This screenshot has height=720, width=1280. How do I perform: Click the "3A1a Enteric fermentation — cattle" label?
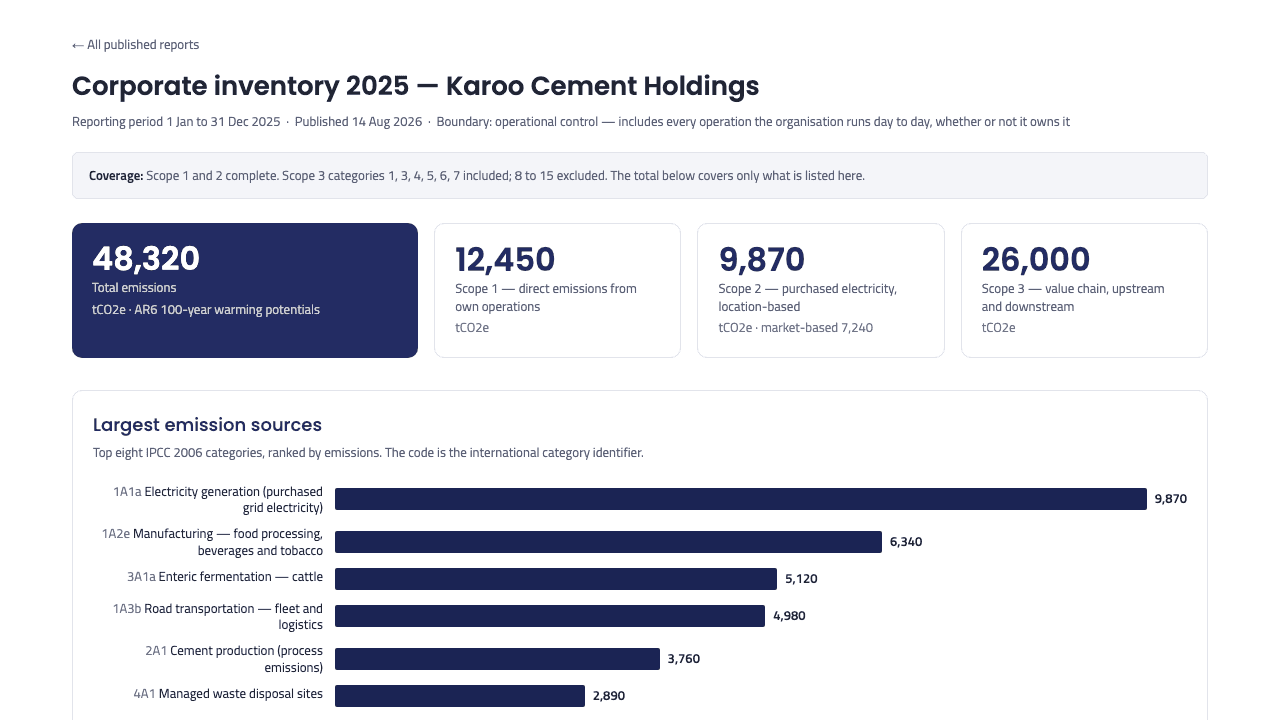click(225, 577)
